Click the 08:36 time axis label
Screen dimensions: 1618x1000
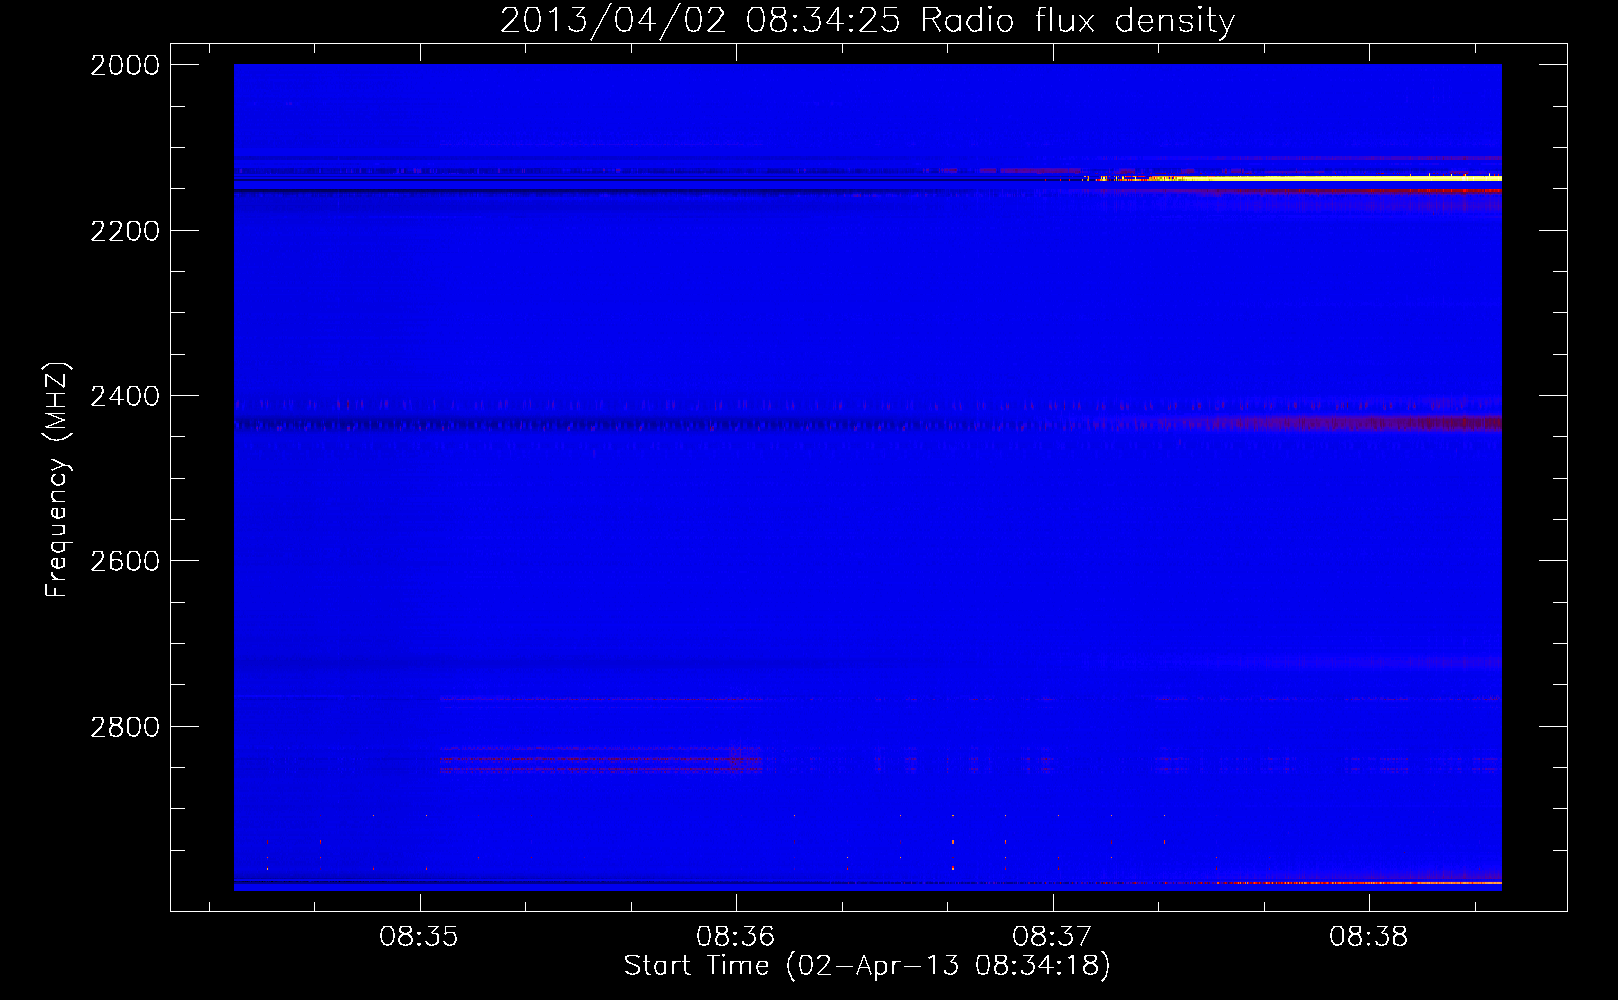click(x=736, y=936)
